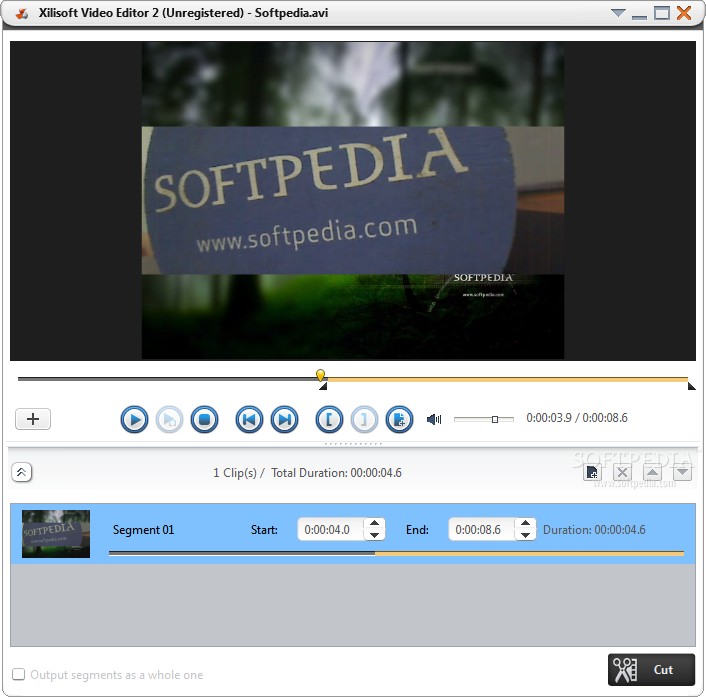Click the video preview area
Image resolution: width=706 pixels, height=697 pixels.
pos(353,201)
